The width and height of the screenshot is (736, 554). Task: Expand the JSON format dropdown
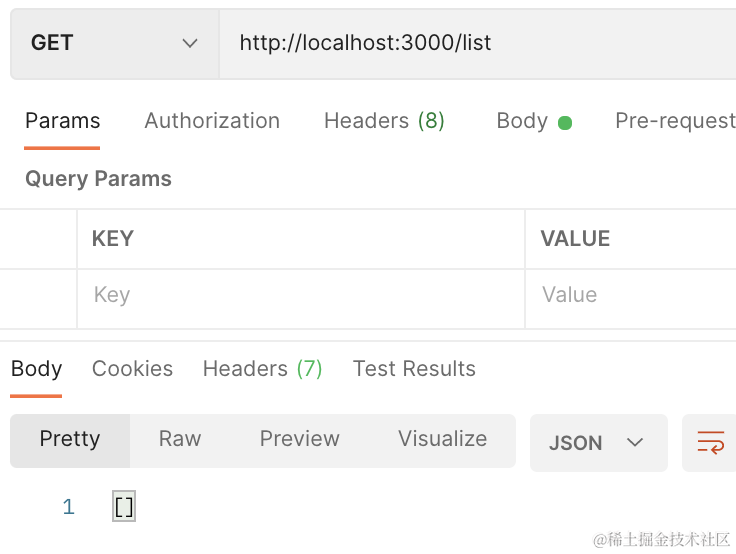[x=597, y=443]
